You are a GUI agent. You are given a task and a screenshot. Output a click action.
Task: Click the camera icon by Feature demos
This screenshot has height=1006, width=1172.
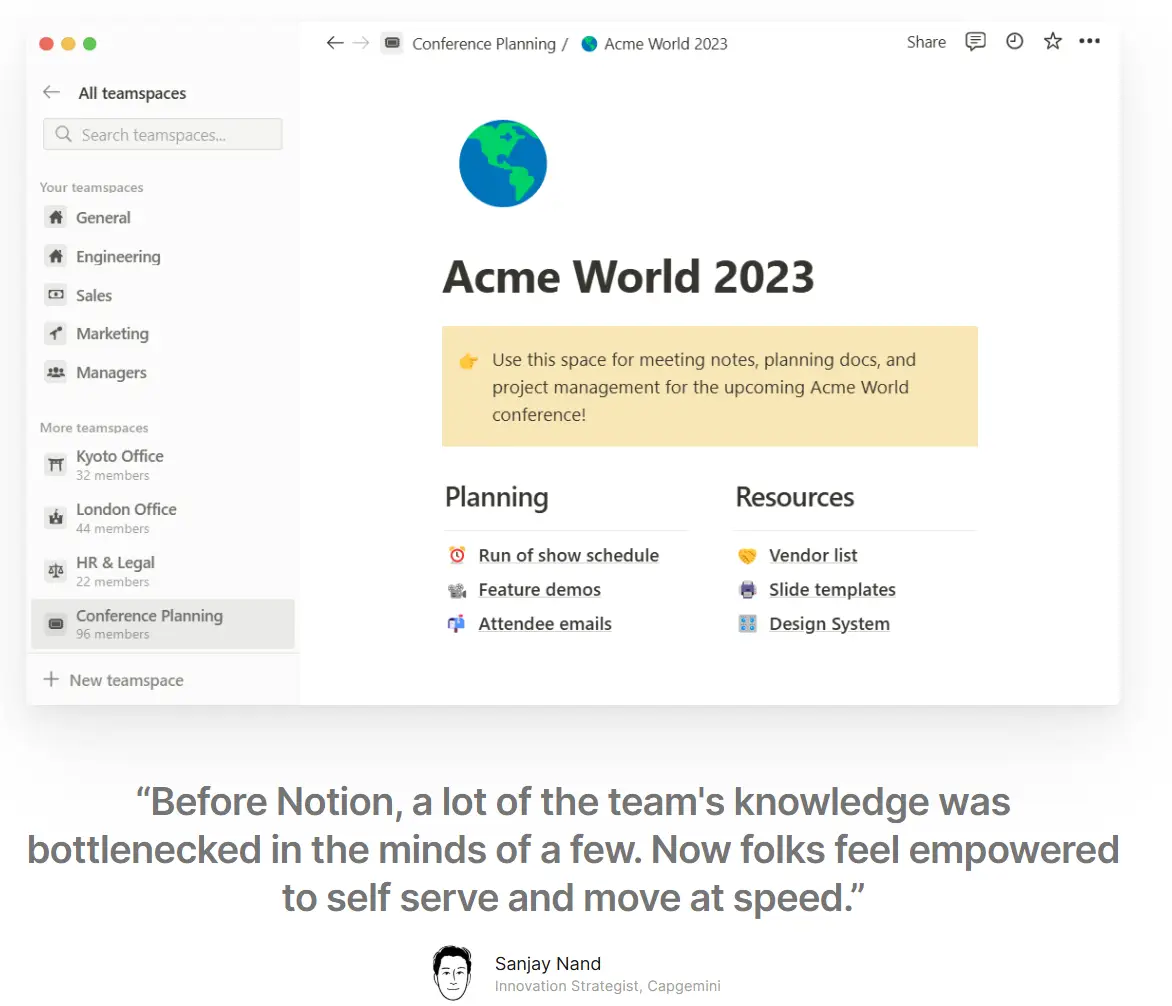(x=457, y=590)
